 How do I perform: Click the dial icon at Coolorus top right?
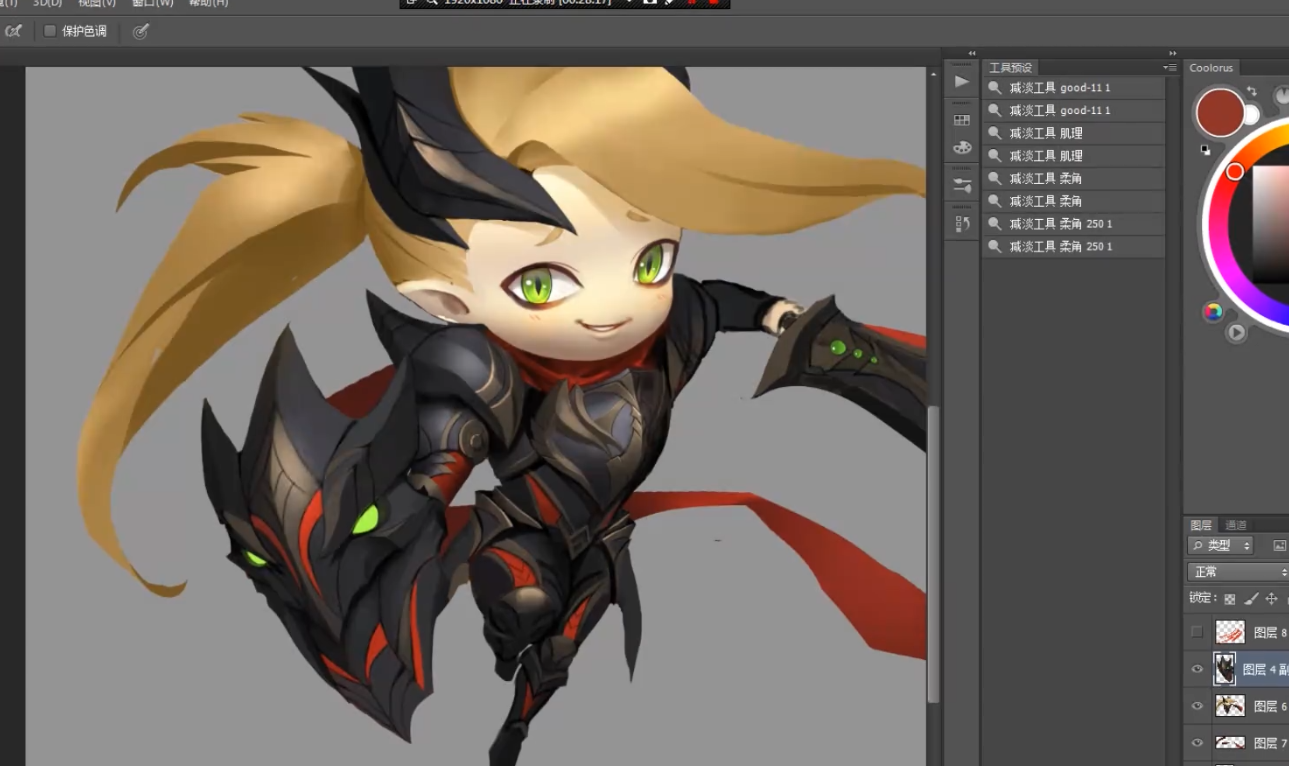(1281, 96)
